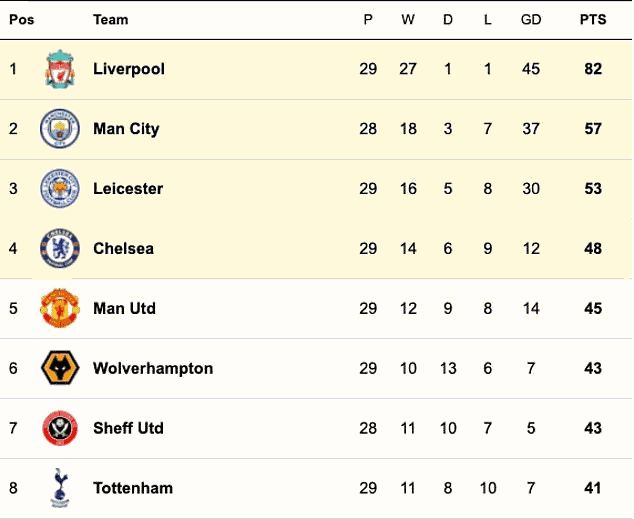This screenshot has height=519, width=634.
Task: Click the Sheff Utd team name
Action: coord(128,428)
